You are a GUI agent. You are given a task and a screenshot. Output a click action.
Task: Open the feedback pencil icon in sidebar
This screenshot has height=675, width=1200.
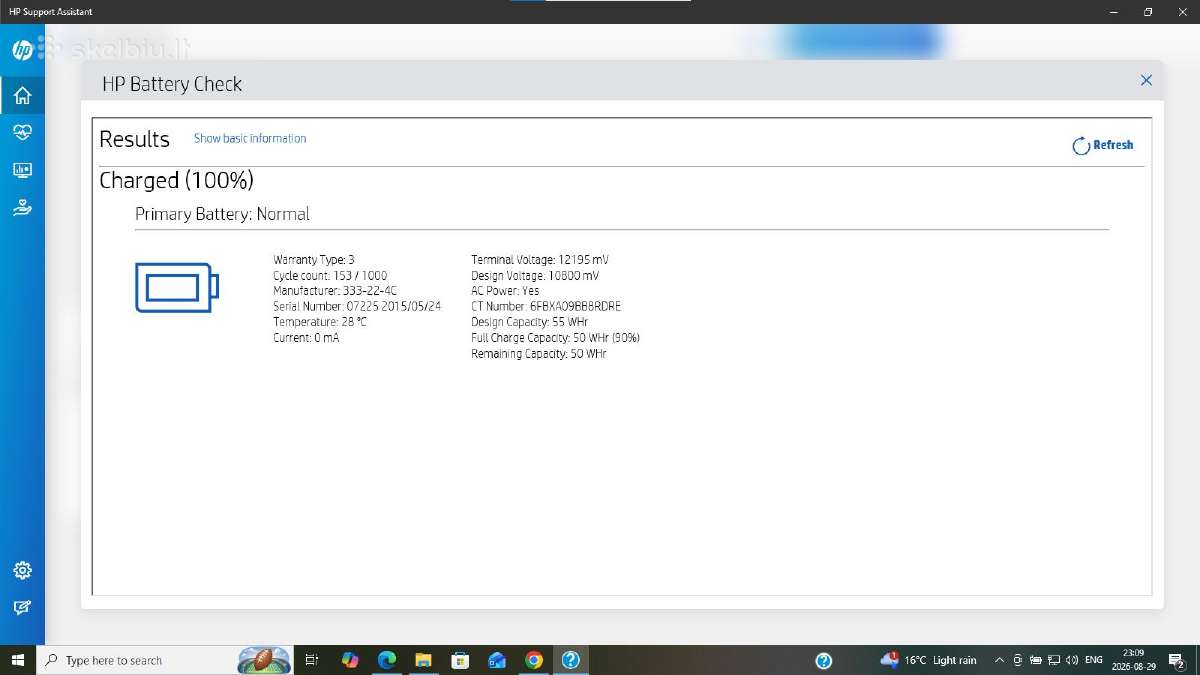pyautogui.click(x=22, y=607)
